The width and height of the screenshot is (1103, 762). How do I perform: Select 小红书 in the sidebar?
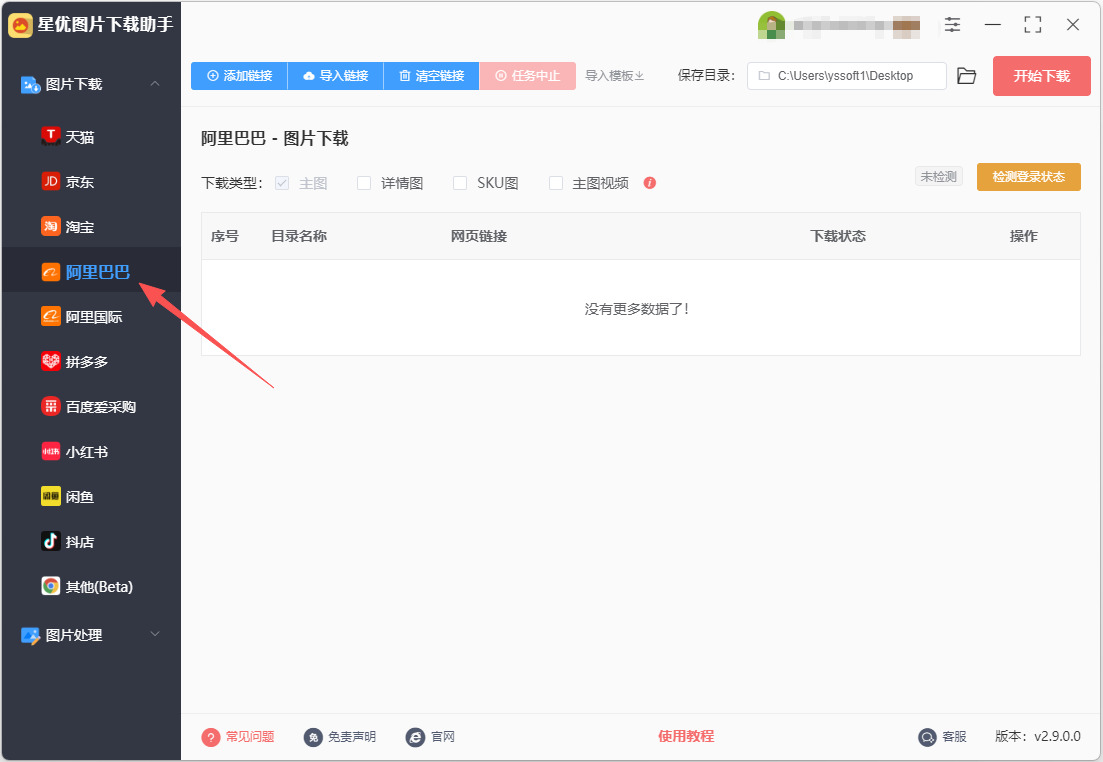tap(91, 452)
